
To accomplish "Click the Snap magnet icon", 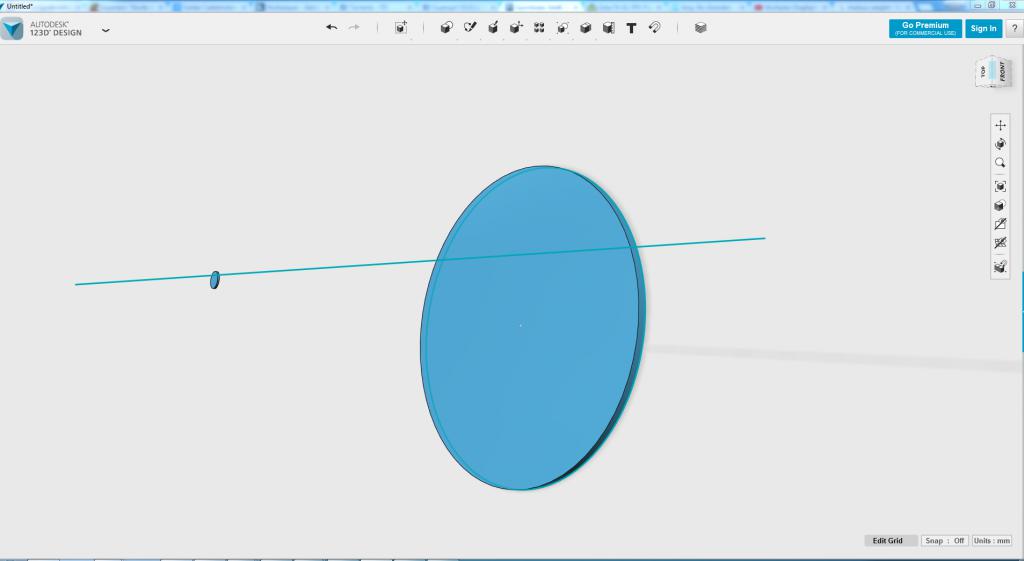I will (x=655, y=28).
